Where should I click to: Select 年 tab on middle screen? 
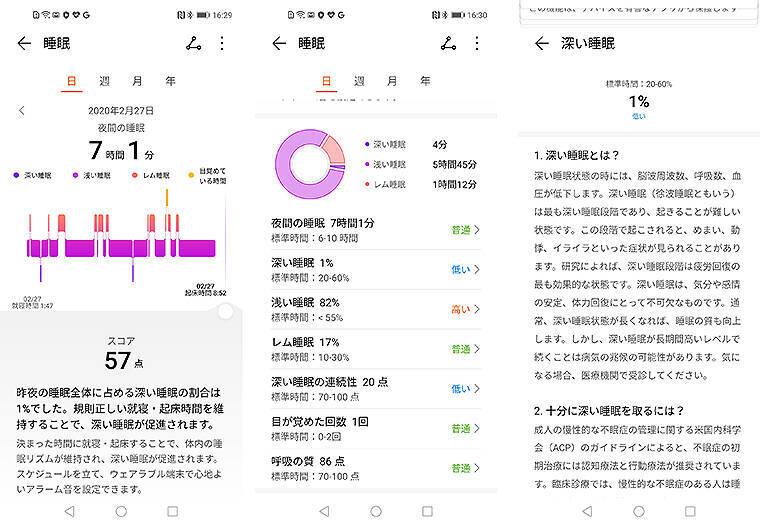(425, 81)
